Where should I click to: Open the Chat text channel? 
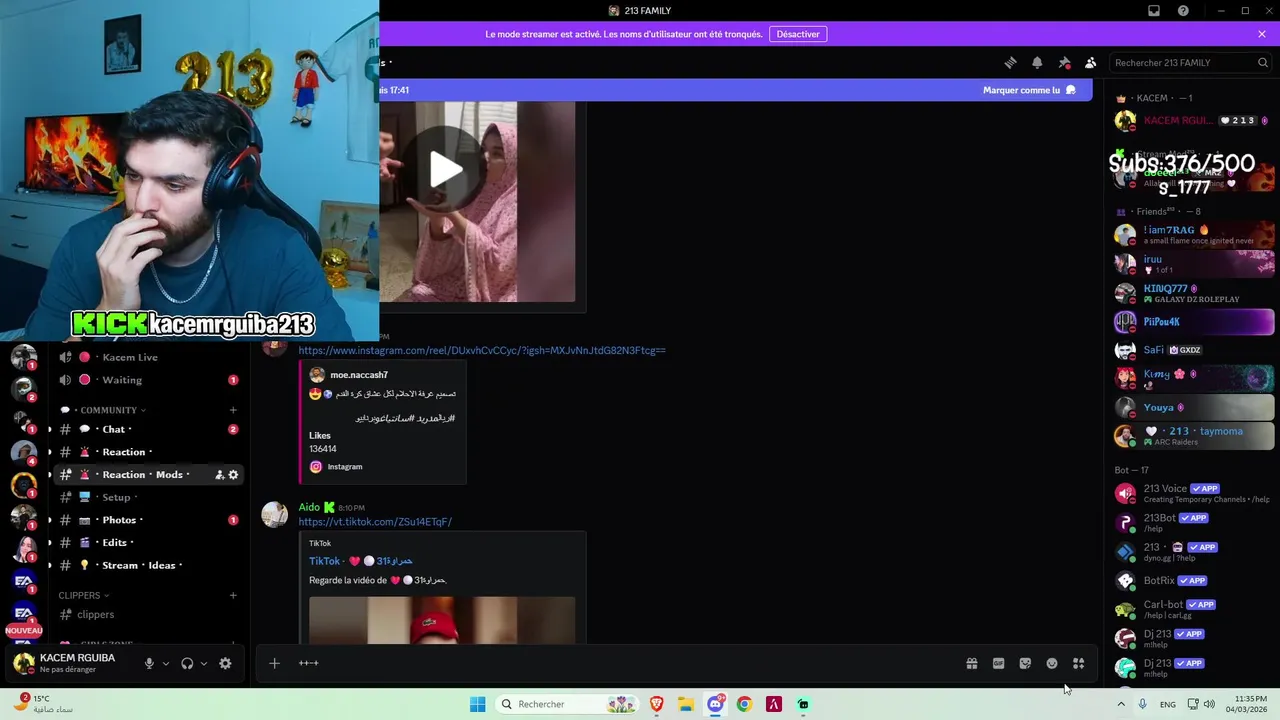150,429
